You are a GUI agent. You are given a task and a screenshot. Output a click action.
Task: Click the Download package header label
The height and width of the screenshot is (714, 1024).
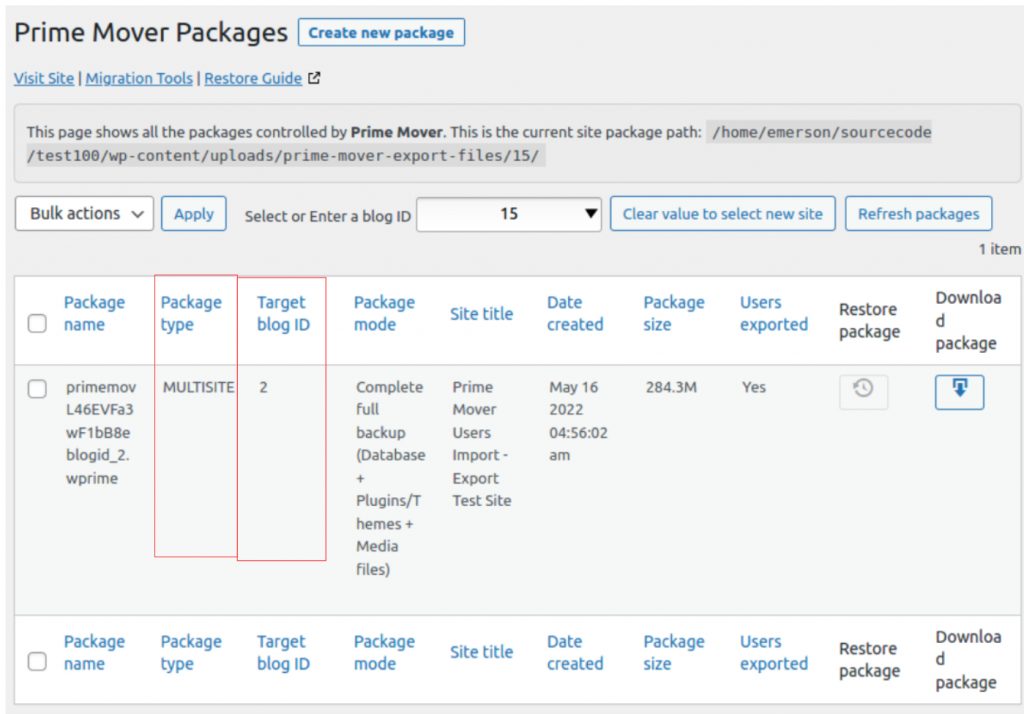tap(968, 320)
